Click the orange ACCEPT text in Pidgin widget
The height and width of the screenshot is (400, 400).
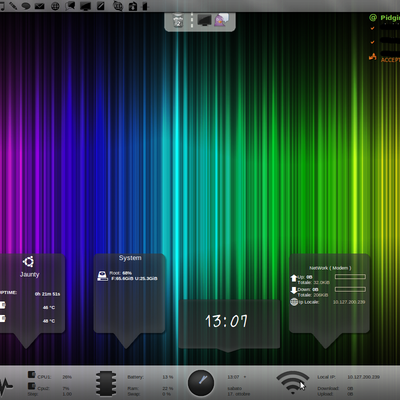tap(390, 60)
